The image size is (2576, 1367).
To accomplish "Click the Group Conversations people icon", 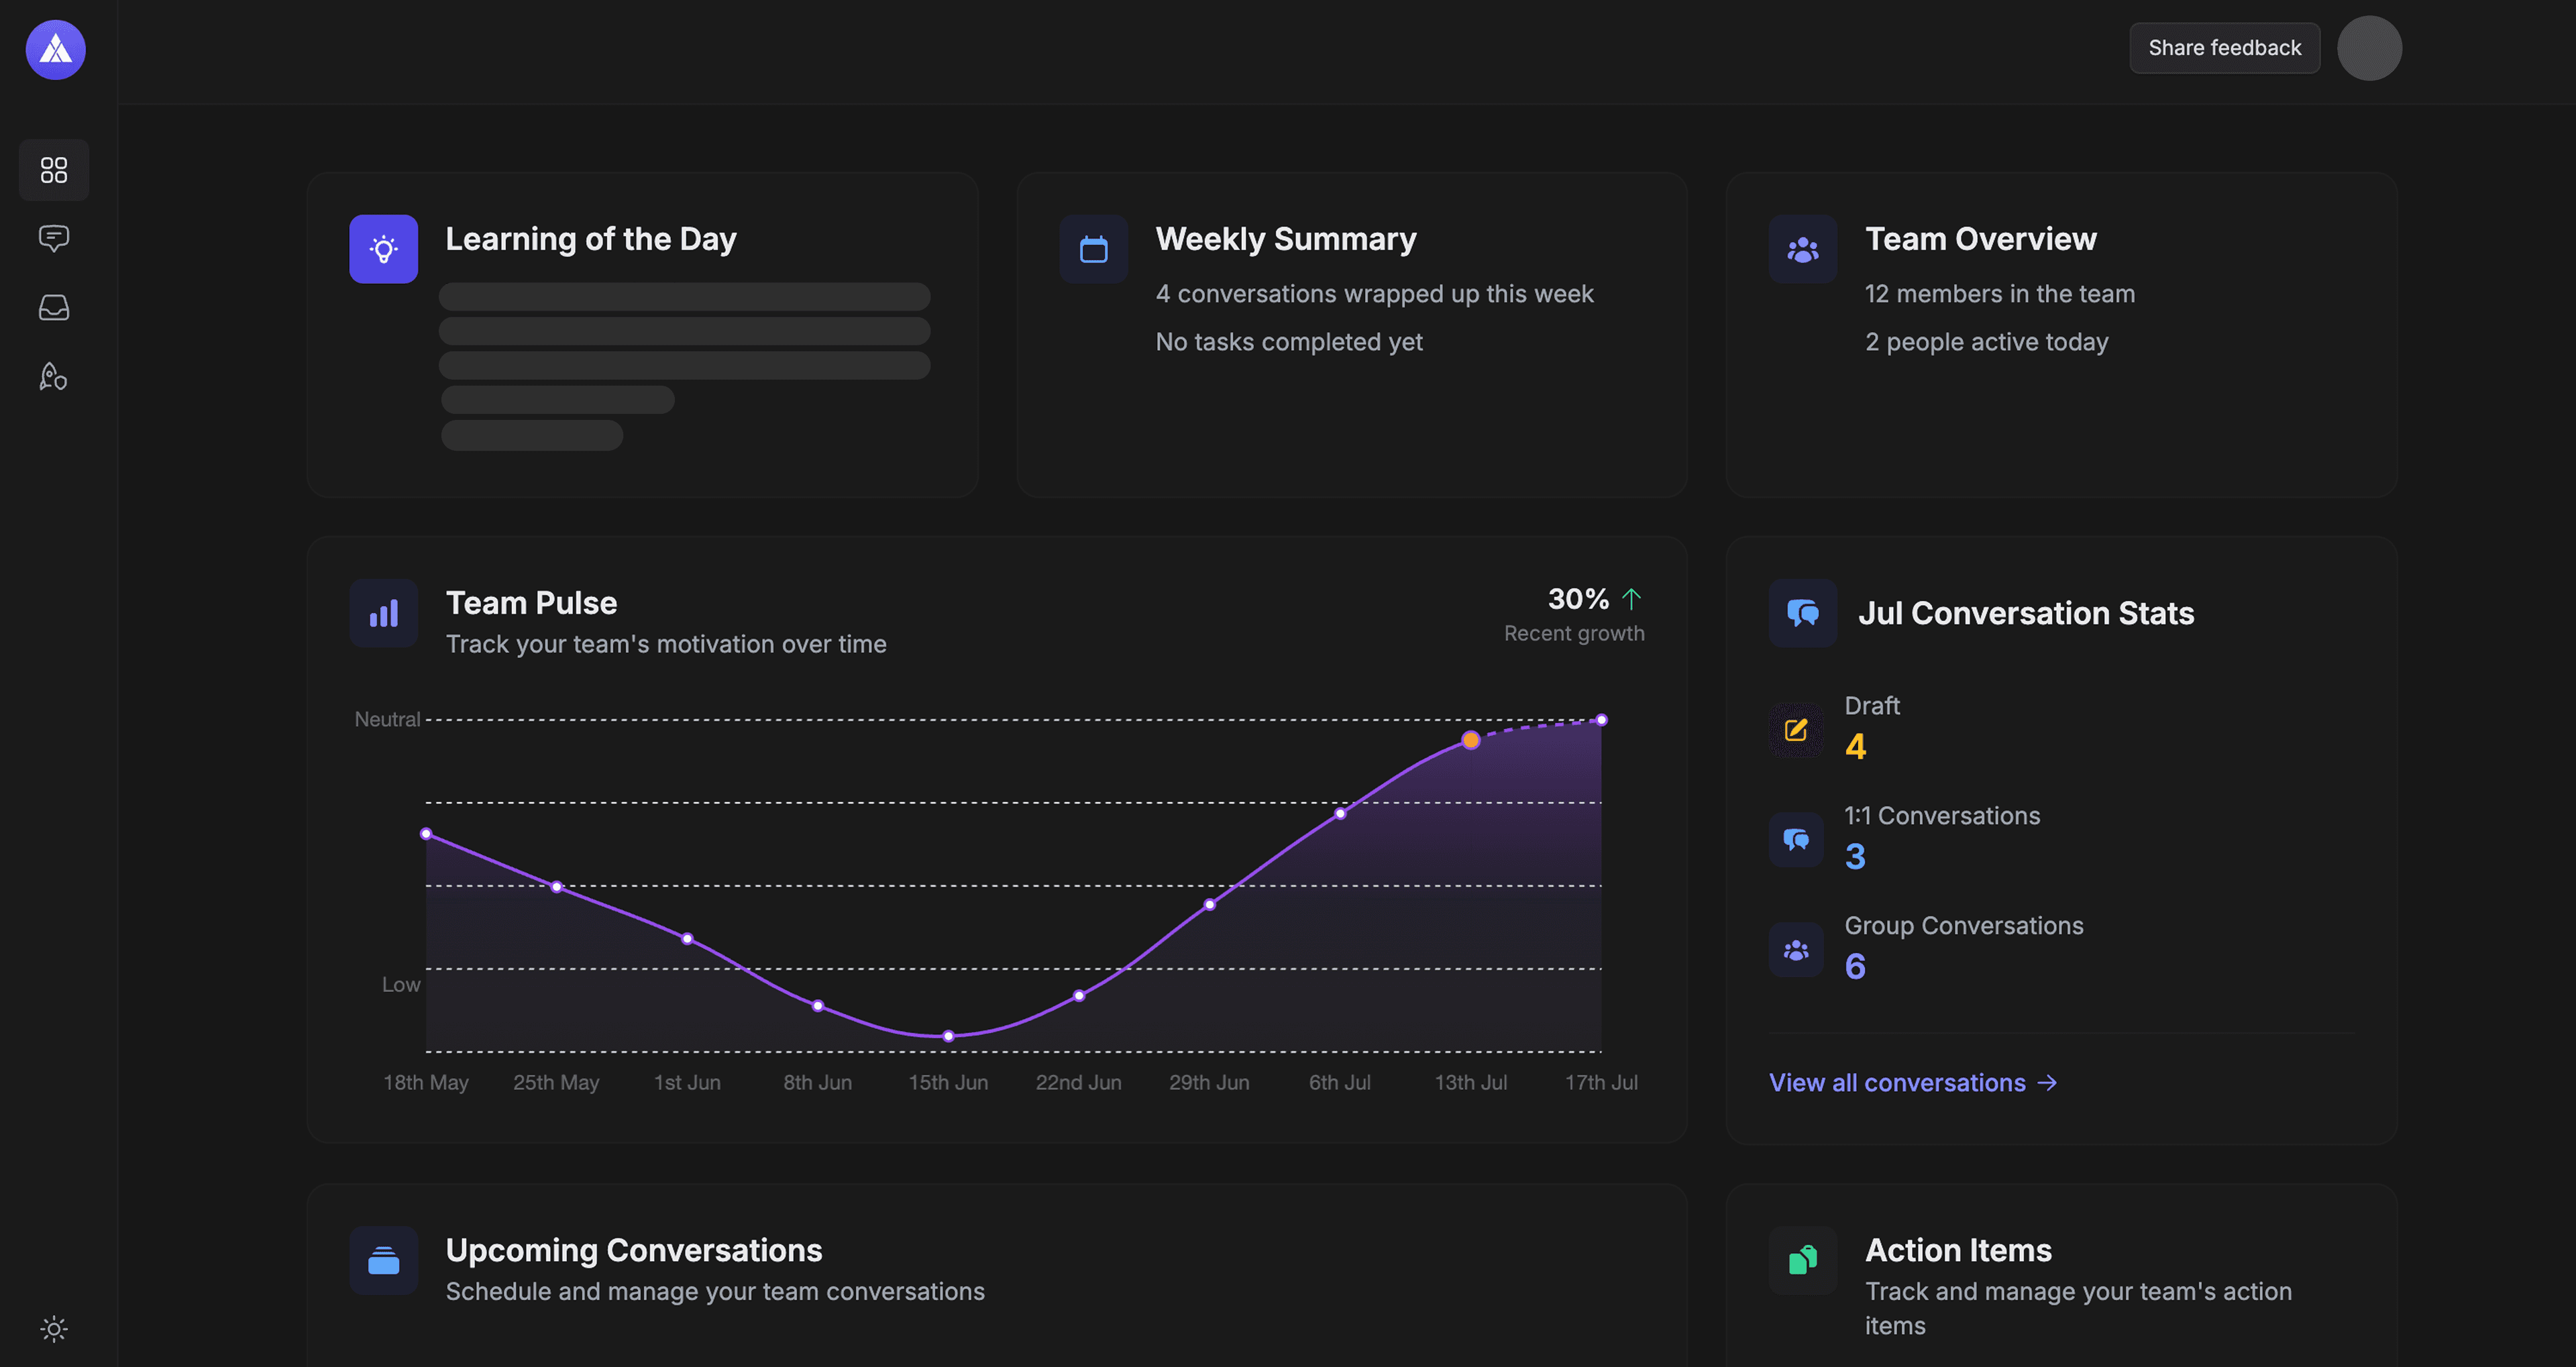I will pos(1796,950).
